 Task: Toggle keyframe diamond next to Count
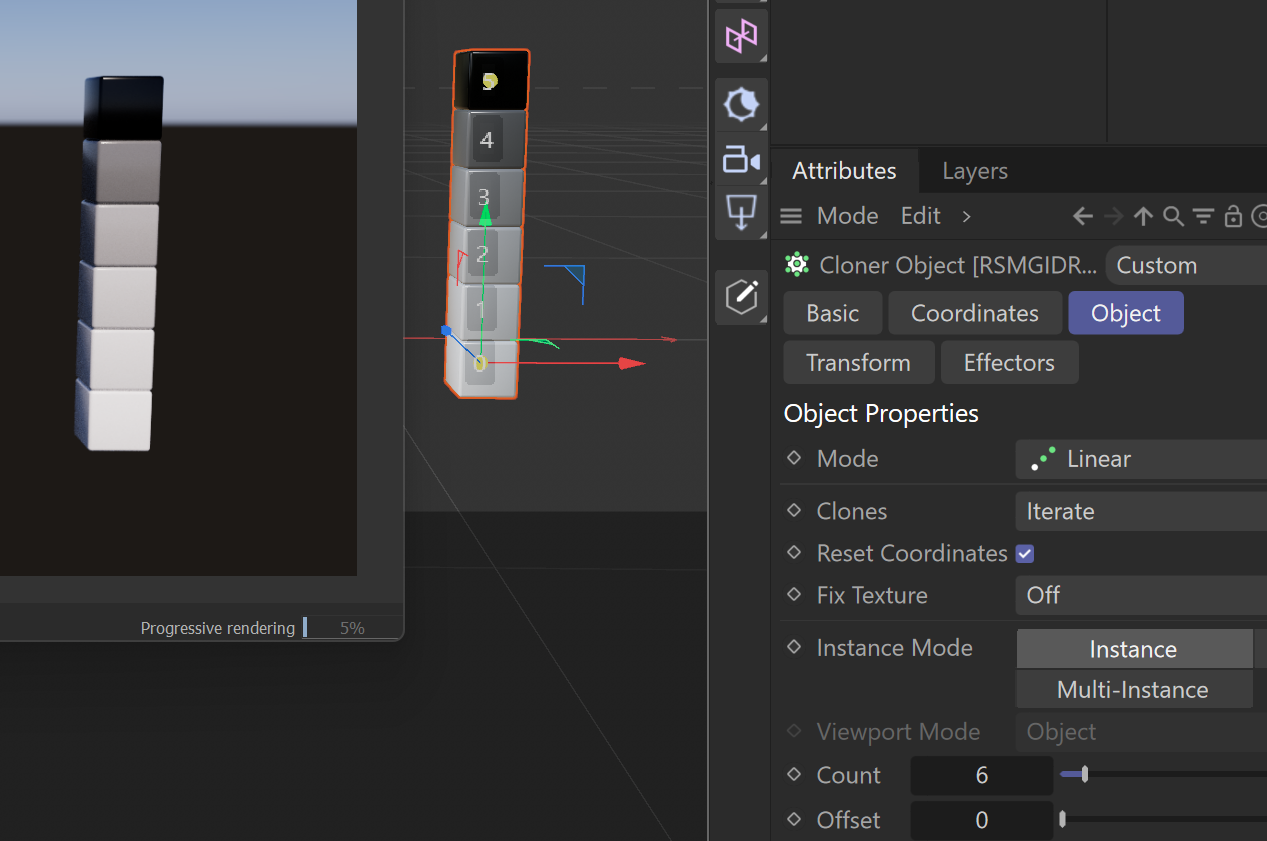pyautogui.click(x=794, y=775)
